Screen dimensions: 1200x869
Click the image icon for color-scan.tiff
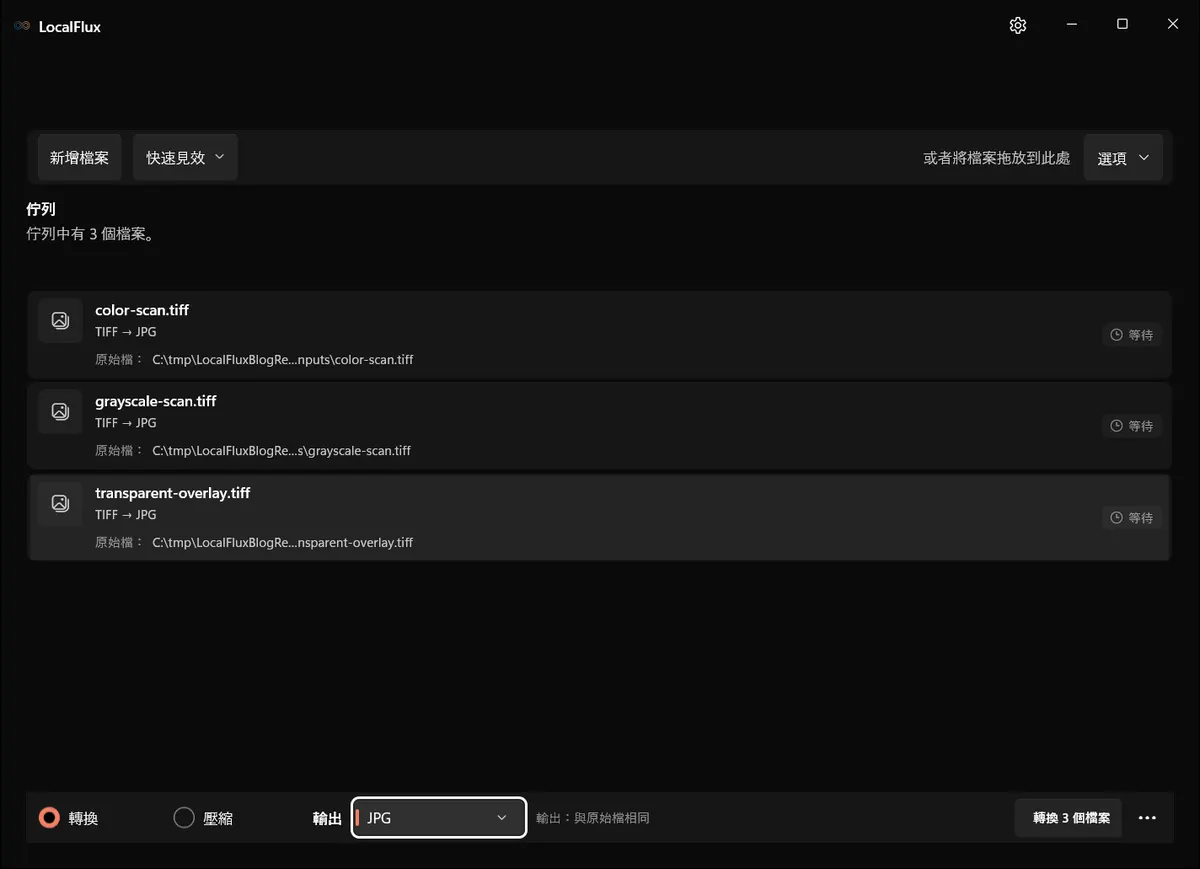pos(60,320)
